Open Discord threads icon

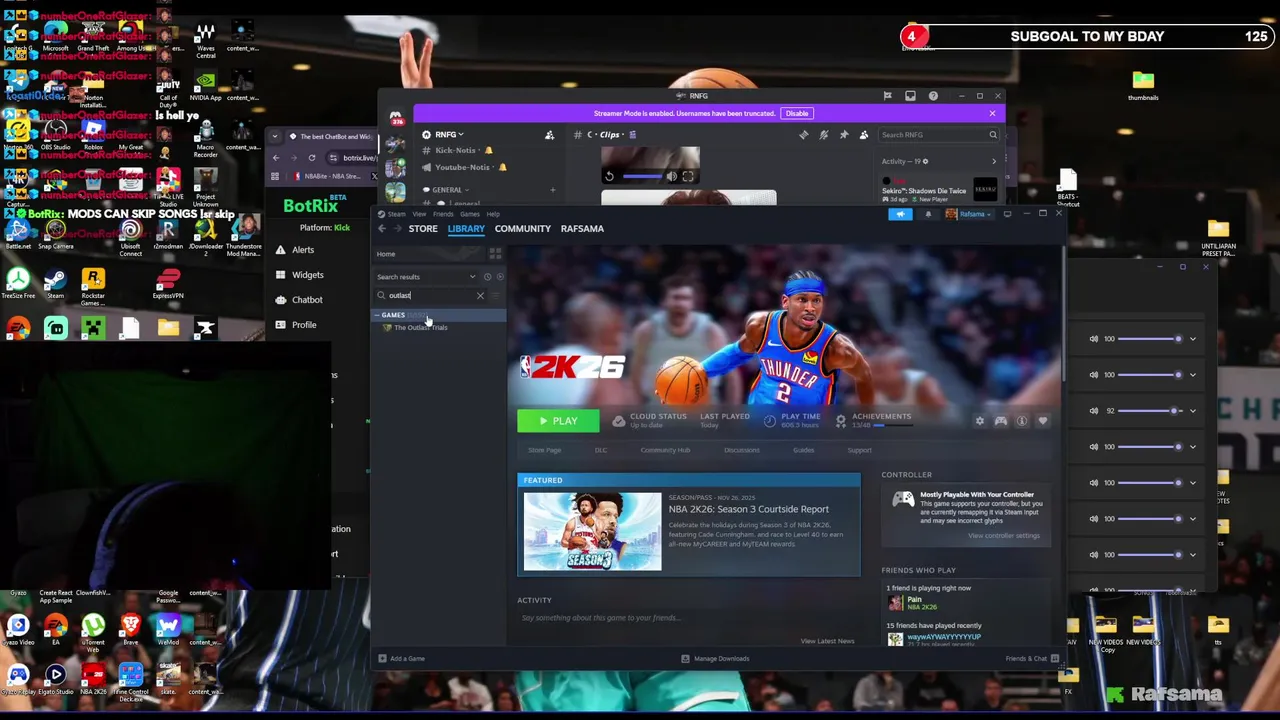click(x=804, y=135)
